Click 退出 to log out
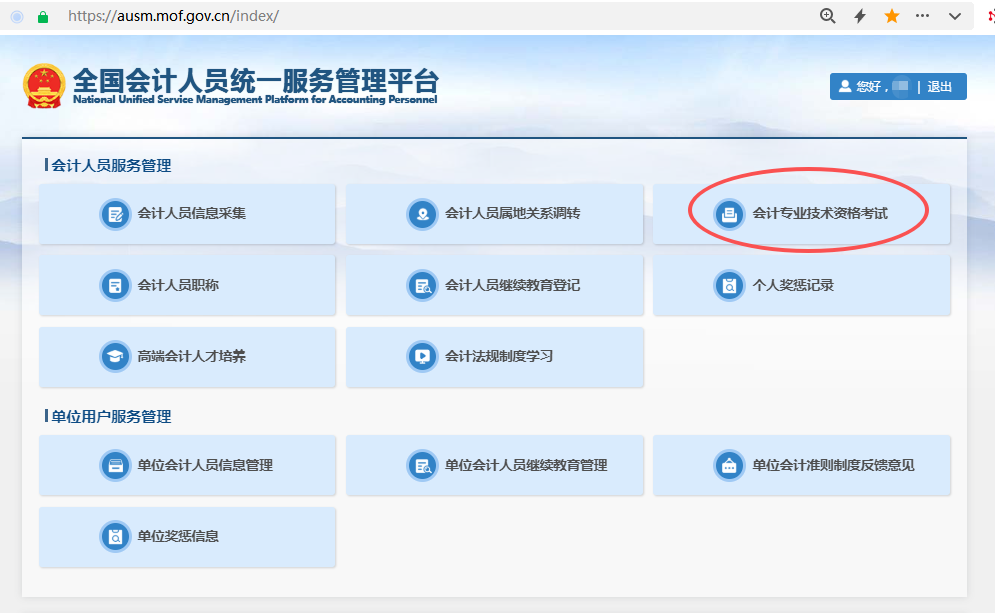 940,86
